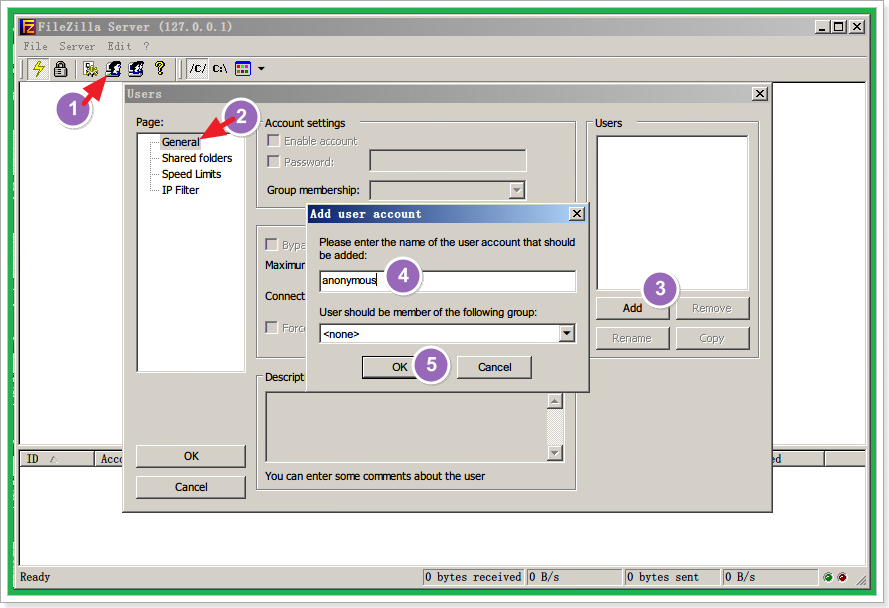Click red status indicator in status bar
889x608 pixels.
[843, 577]
